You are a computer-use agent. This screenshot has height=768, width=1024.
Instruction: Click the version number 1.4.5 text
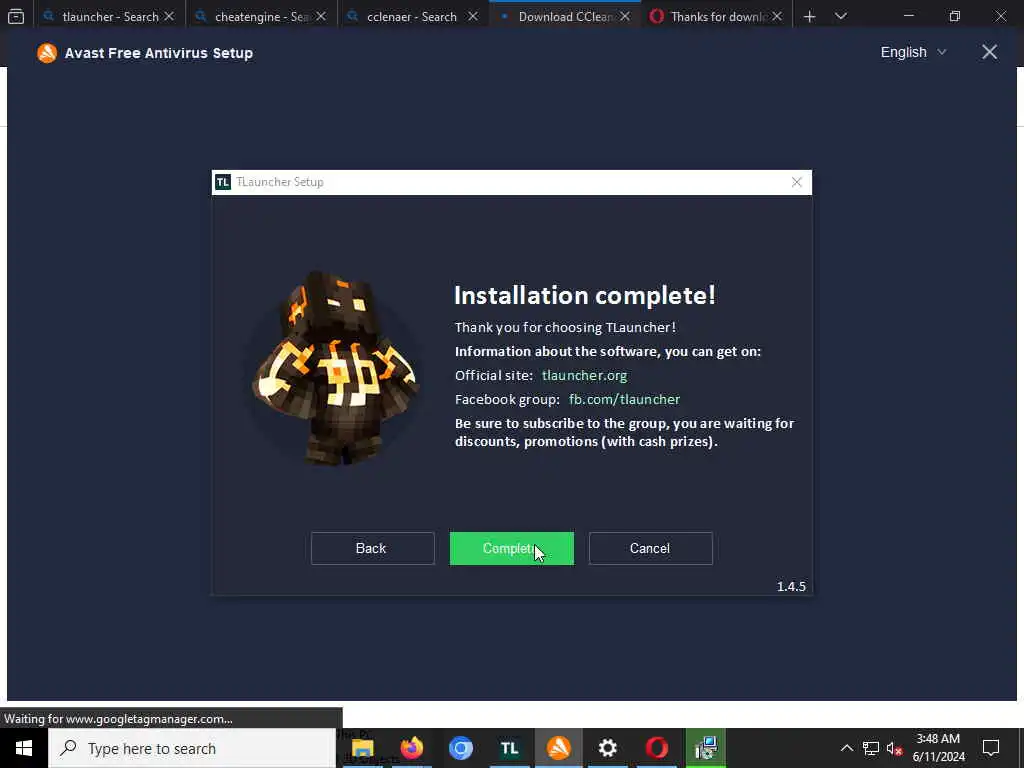tap(791, 586)
